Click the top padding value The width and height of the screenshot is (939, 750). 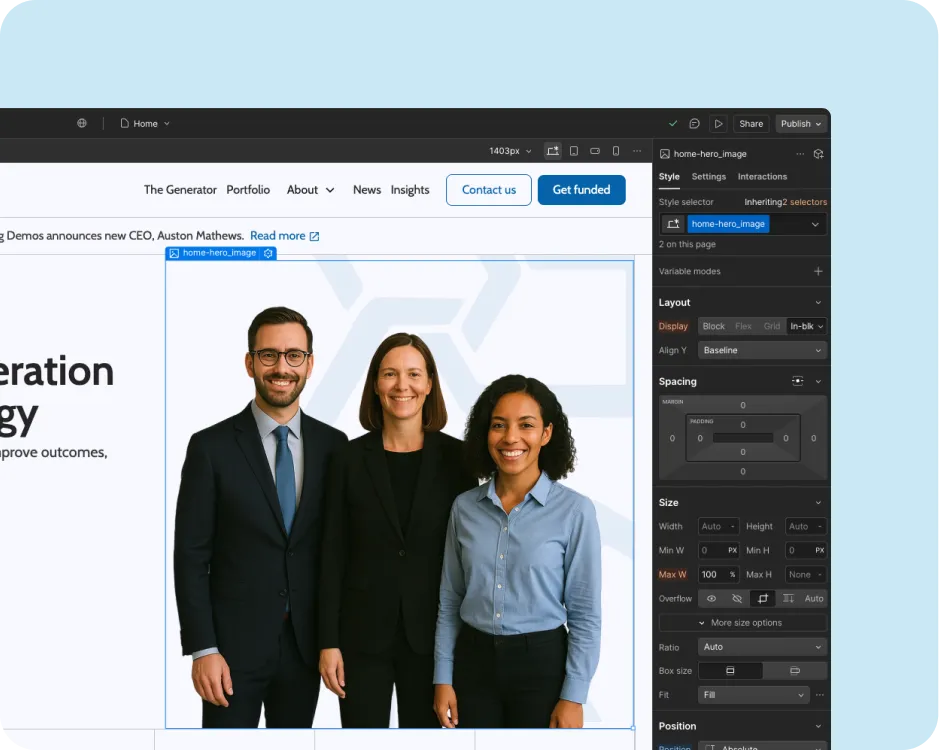(743, 425)
